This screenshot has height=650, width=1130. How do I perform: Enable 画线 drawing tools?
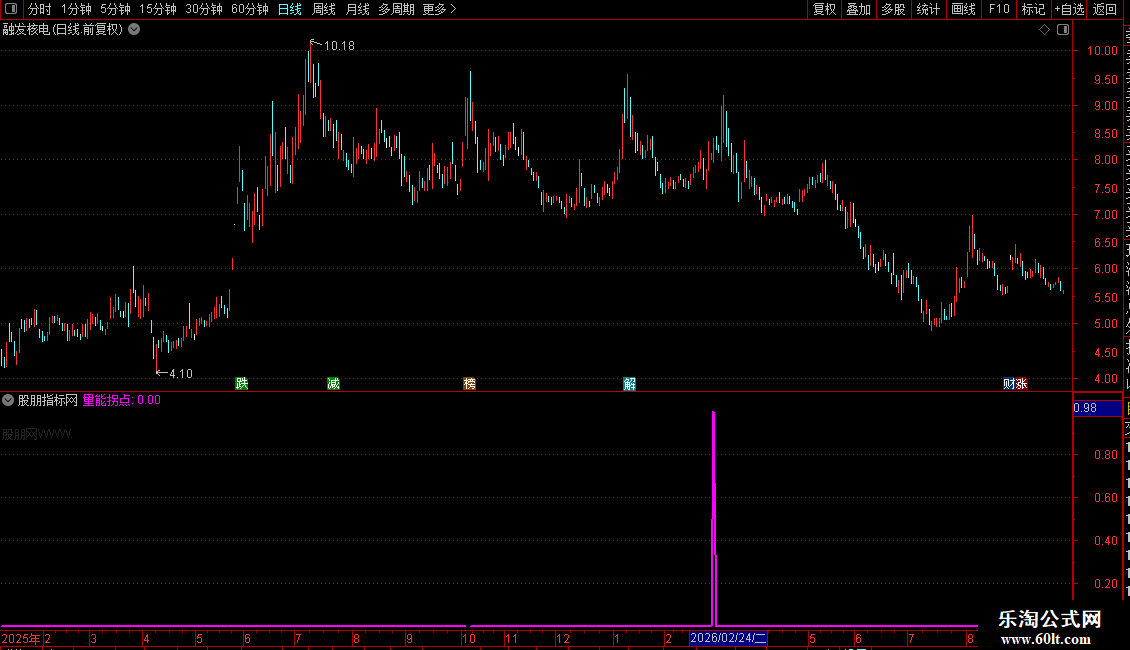[964, 9]
